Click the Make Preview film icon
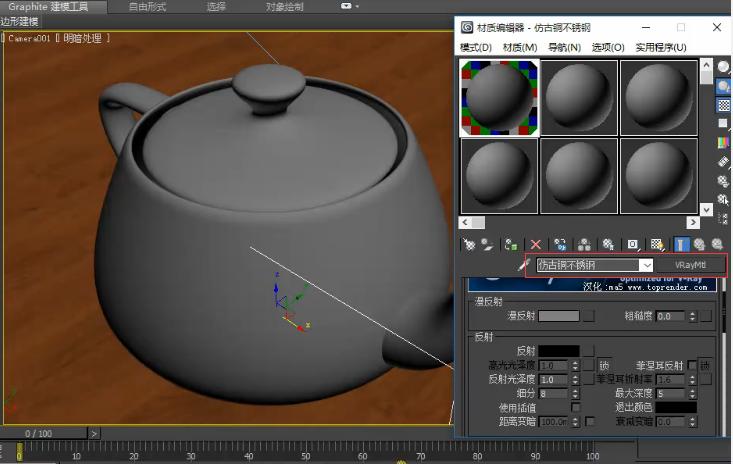The height and width of the screenshot is (464, 733). coord(723,162)
